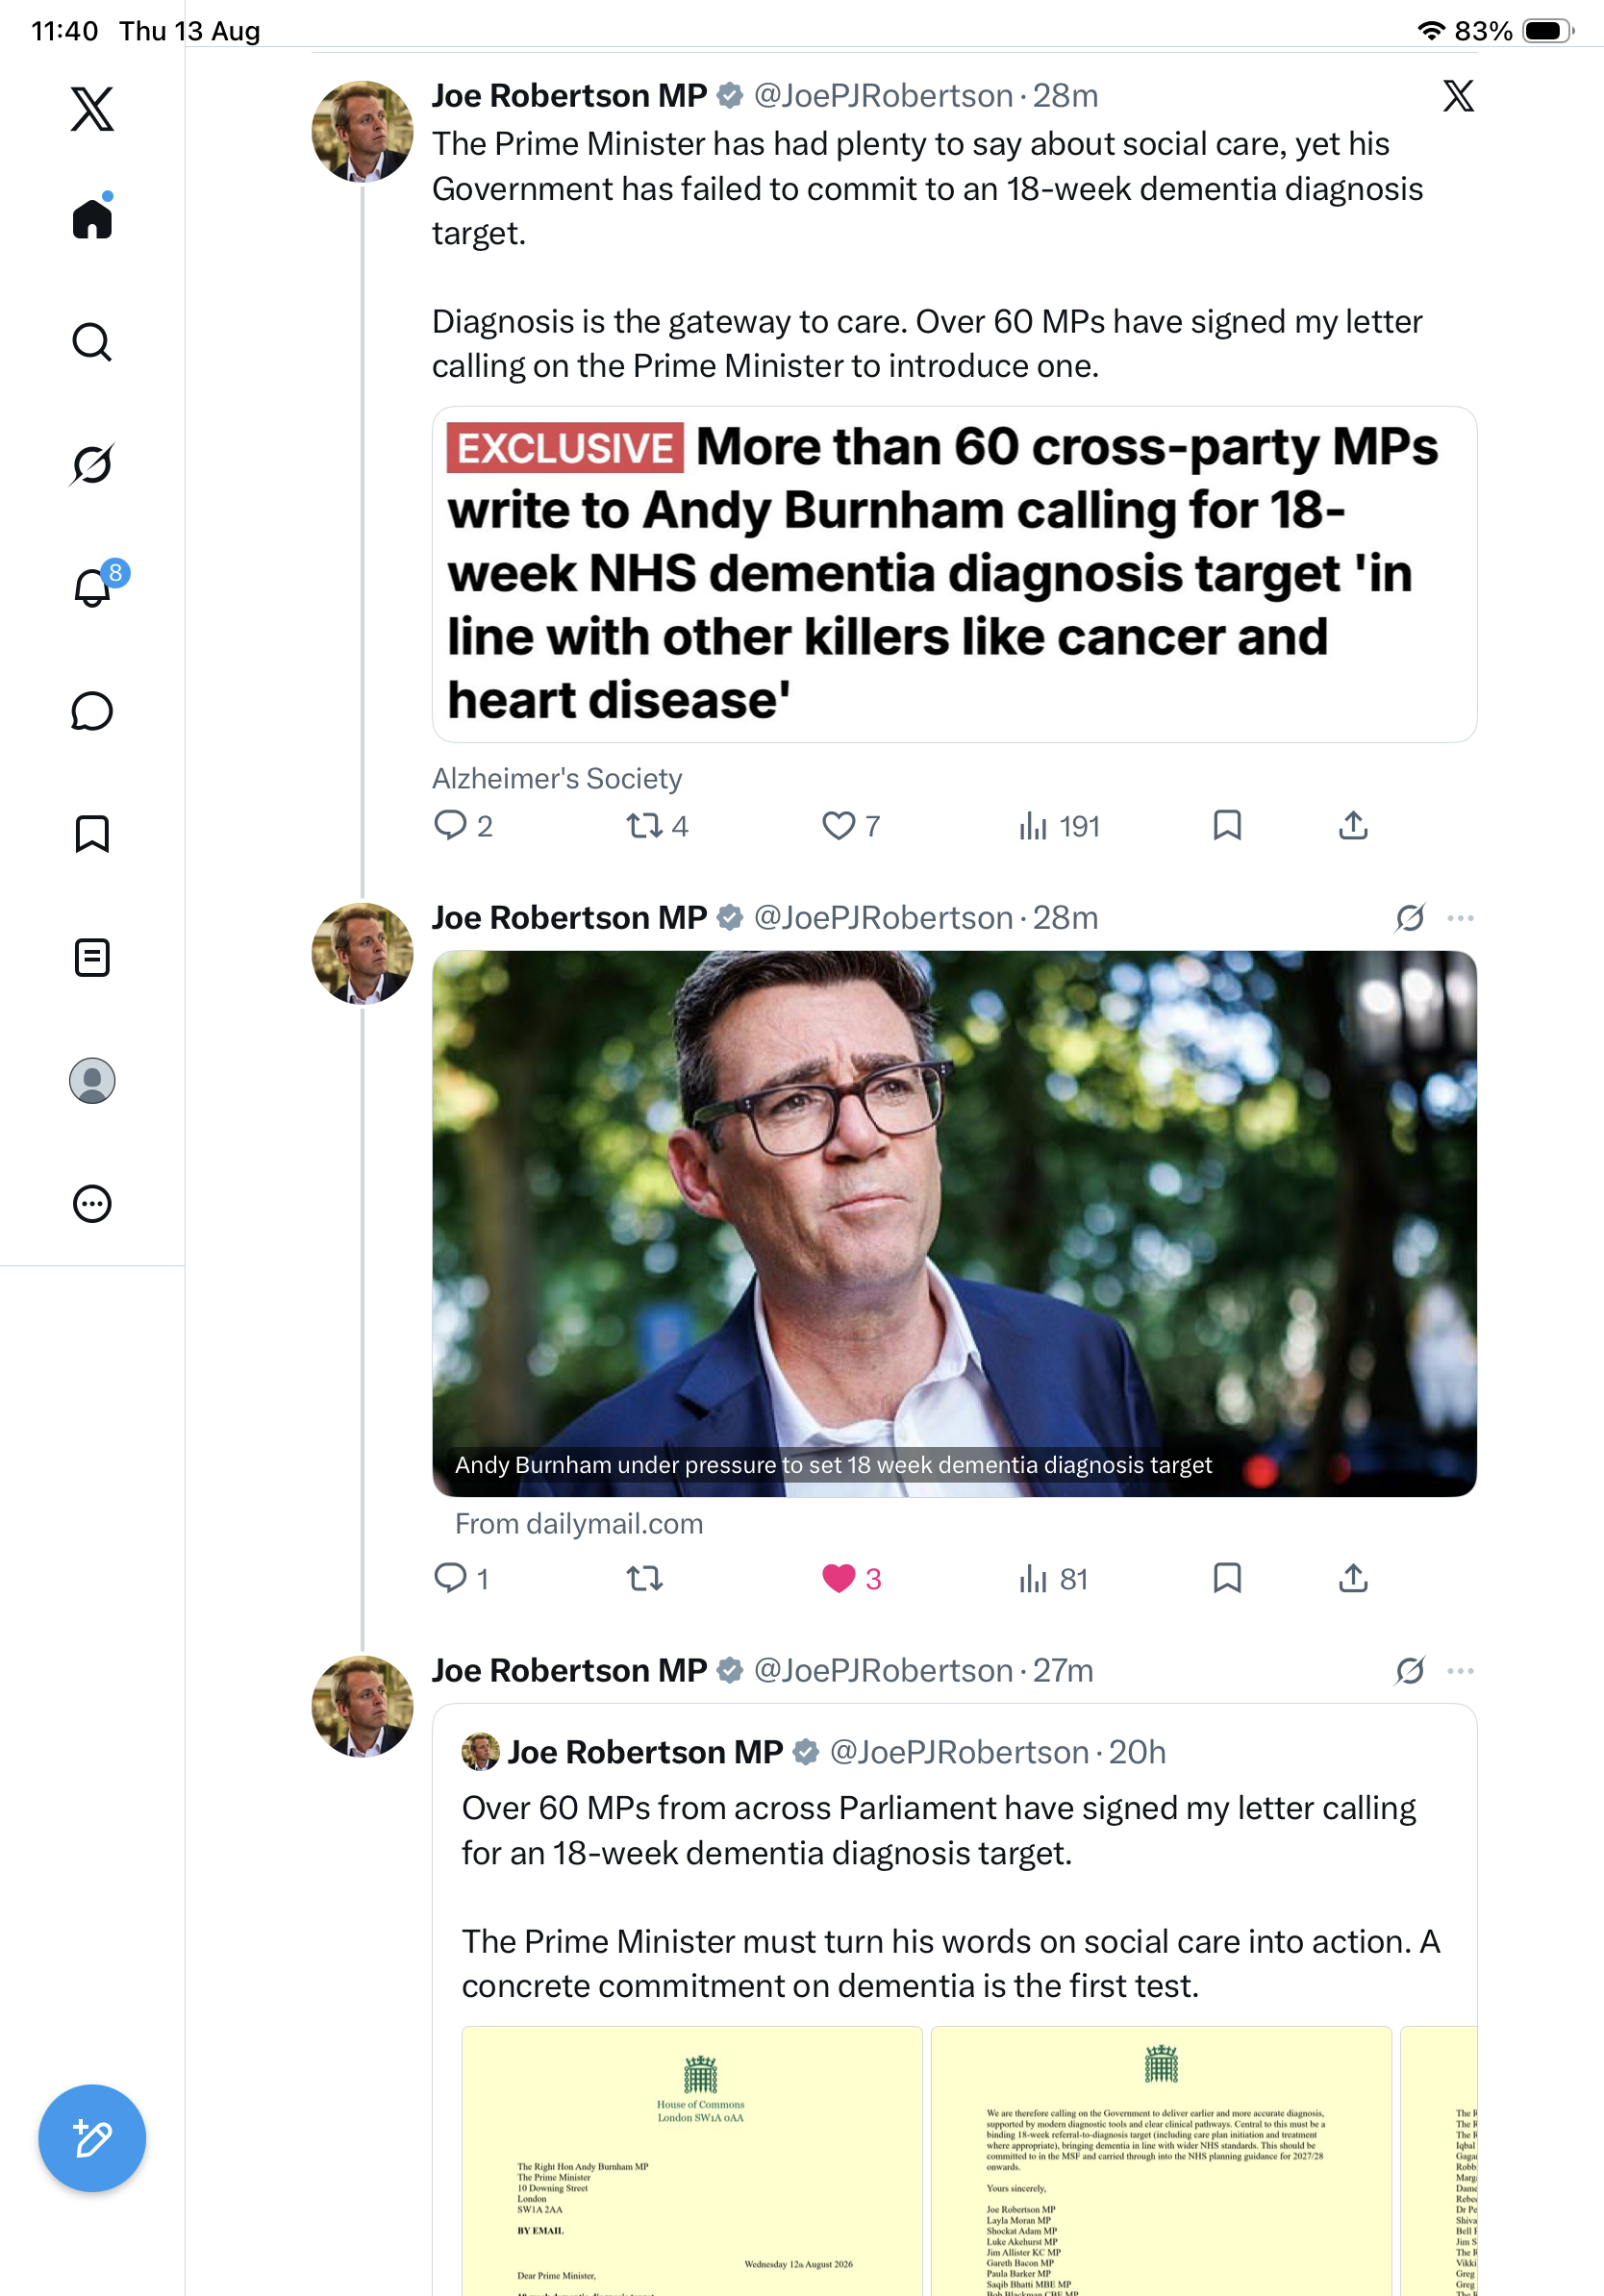Image resolution: width=1604 pixels, height=2296 pixels.
Task: Unlike the dailymail post with 3 likes
Action: click(x=851, y=1578)
